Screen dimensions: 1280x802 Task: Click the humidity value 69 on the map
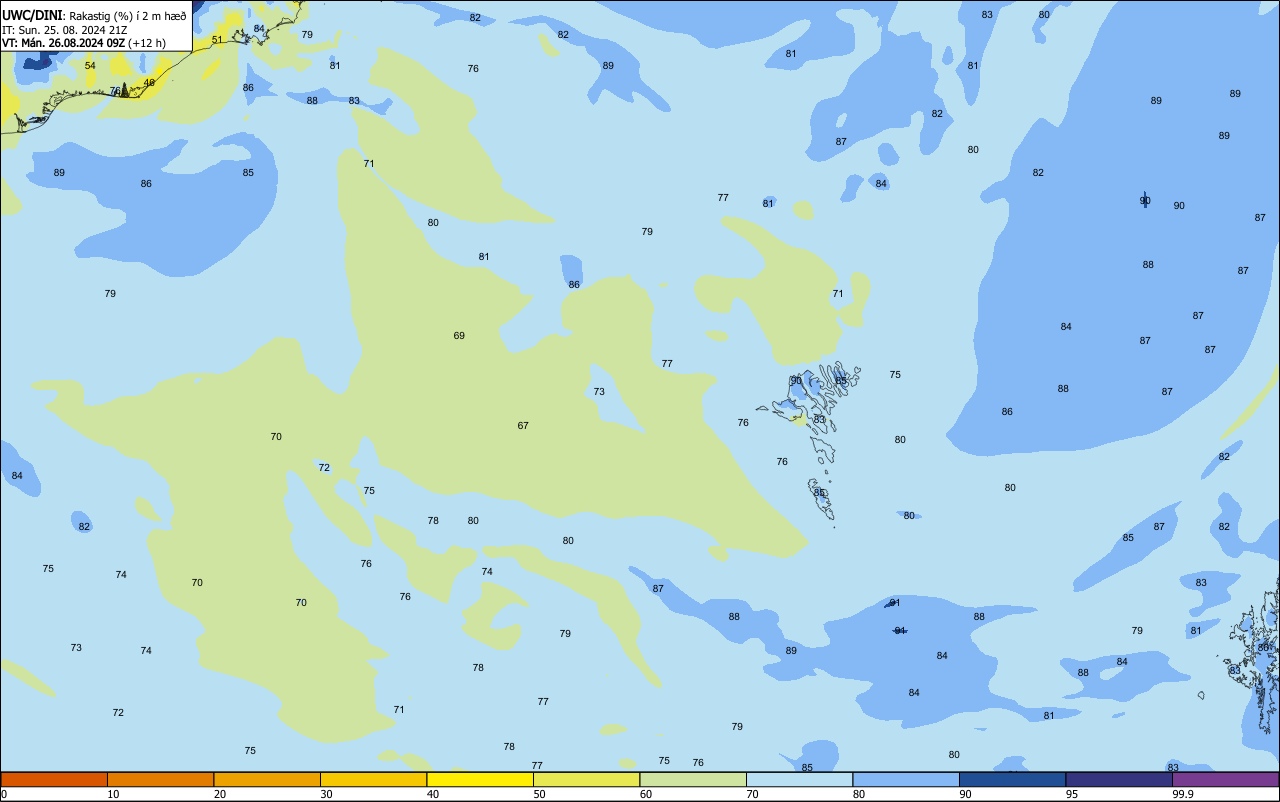pyautogui.click(x=459, y=336)
